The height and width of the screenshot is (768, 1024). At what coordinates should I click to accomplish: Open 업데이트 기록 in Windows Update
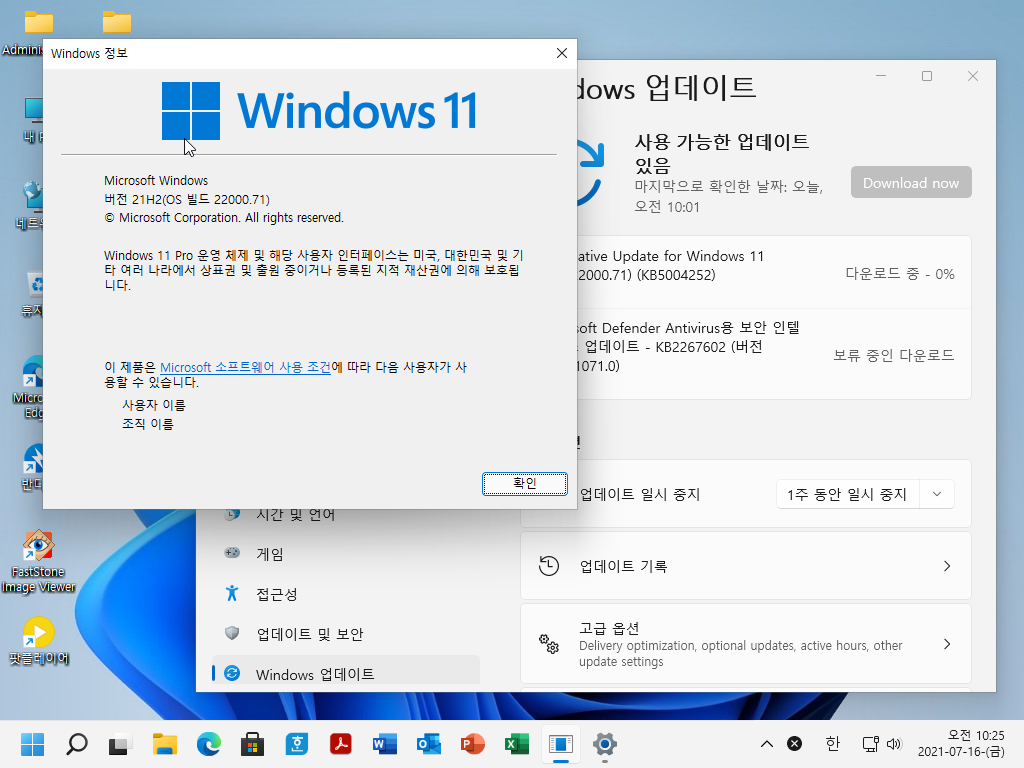click(745, 566)
